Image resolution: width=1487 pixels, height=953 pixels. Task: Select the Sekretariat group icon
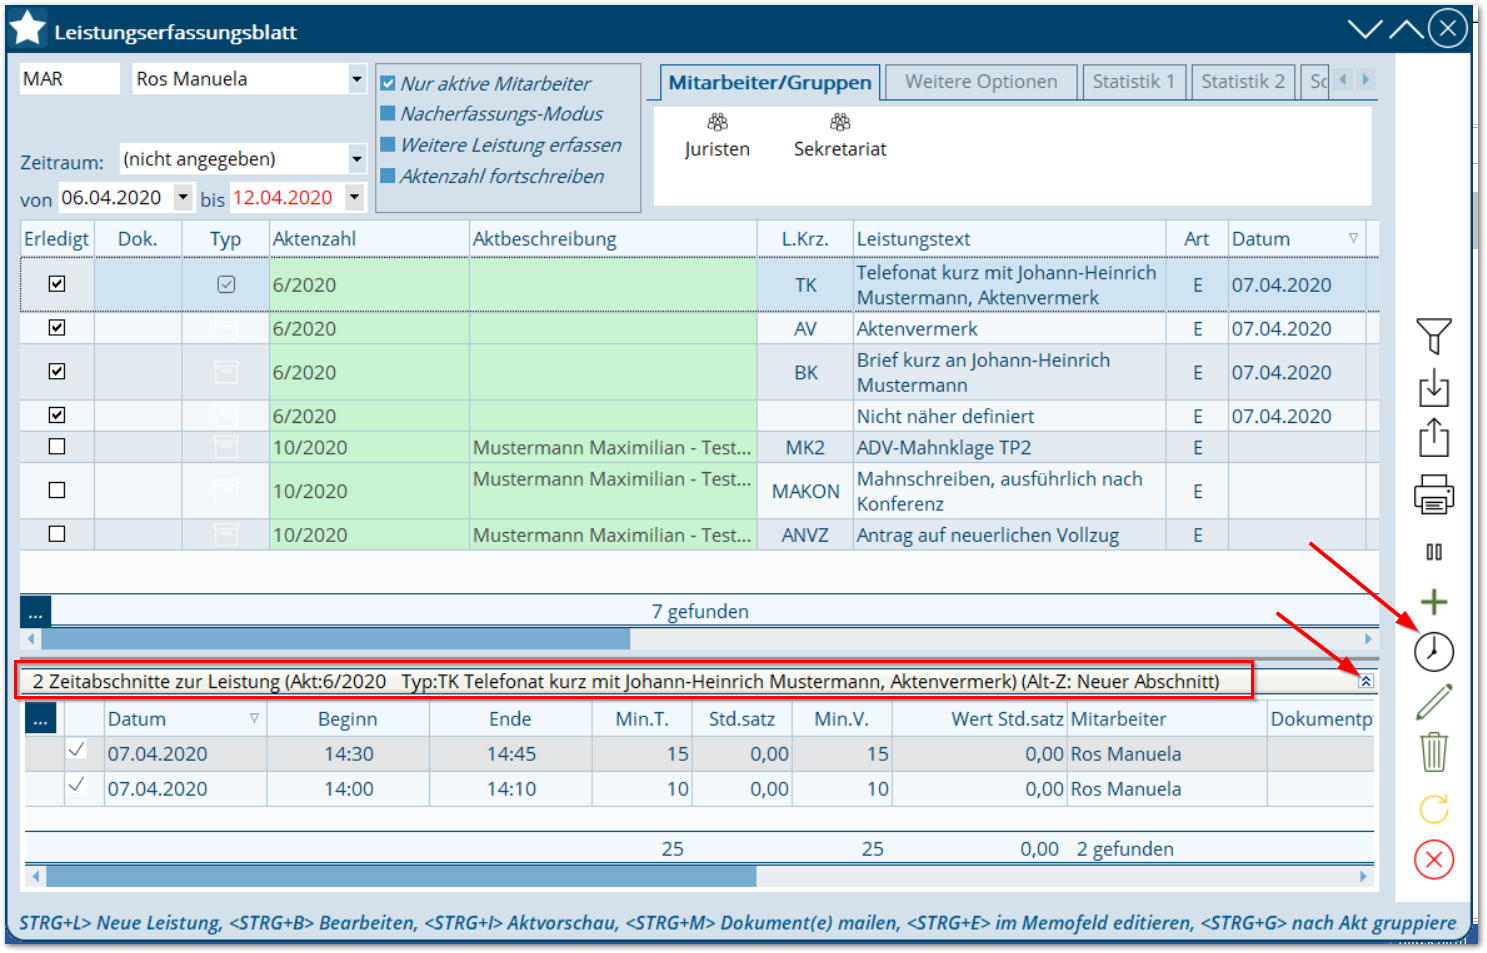(x=840, y=123)
